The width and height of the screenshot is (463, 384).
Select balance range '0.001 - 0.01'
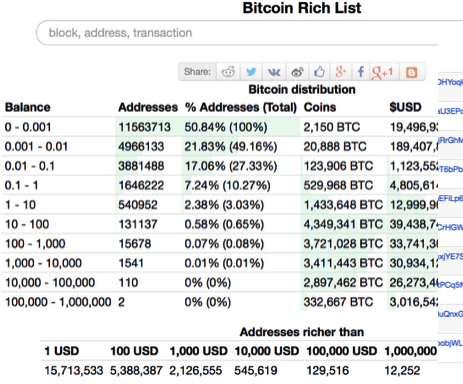click(x=36, y=146)
